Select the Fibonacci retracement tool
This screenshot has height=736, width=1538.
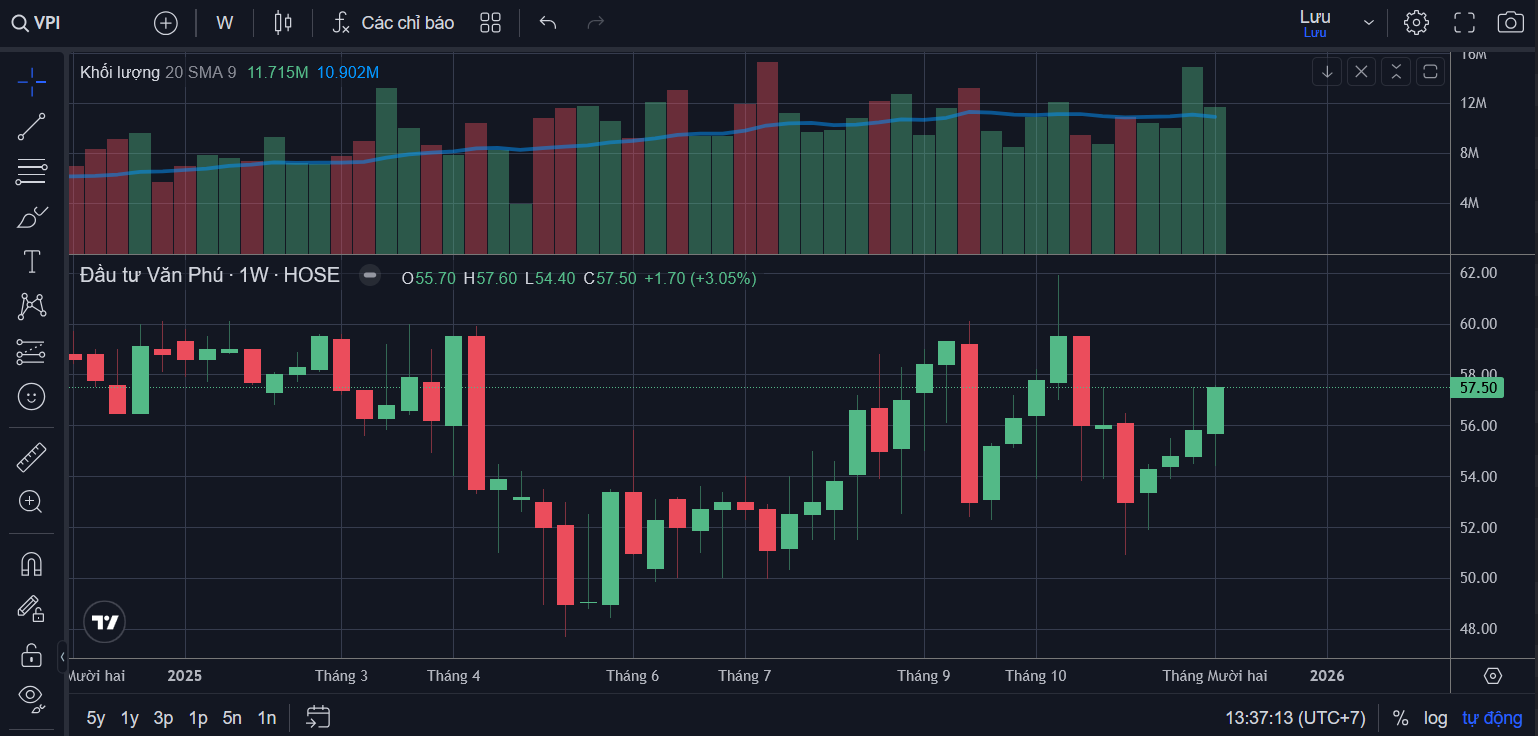click(31, 172)
